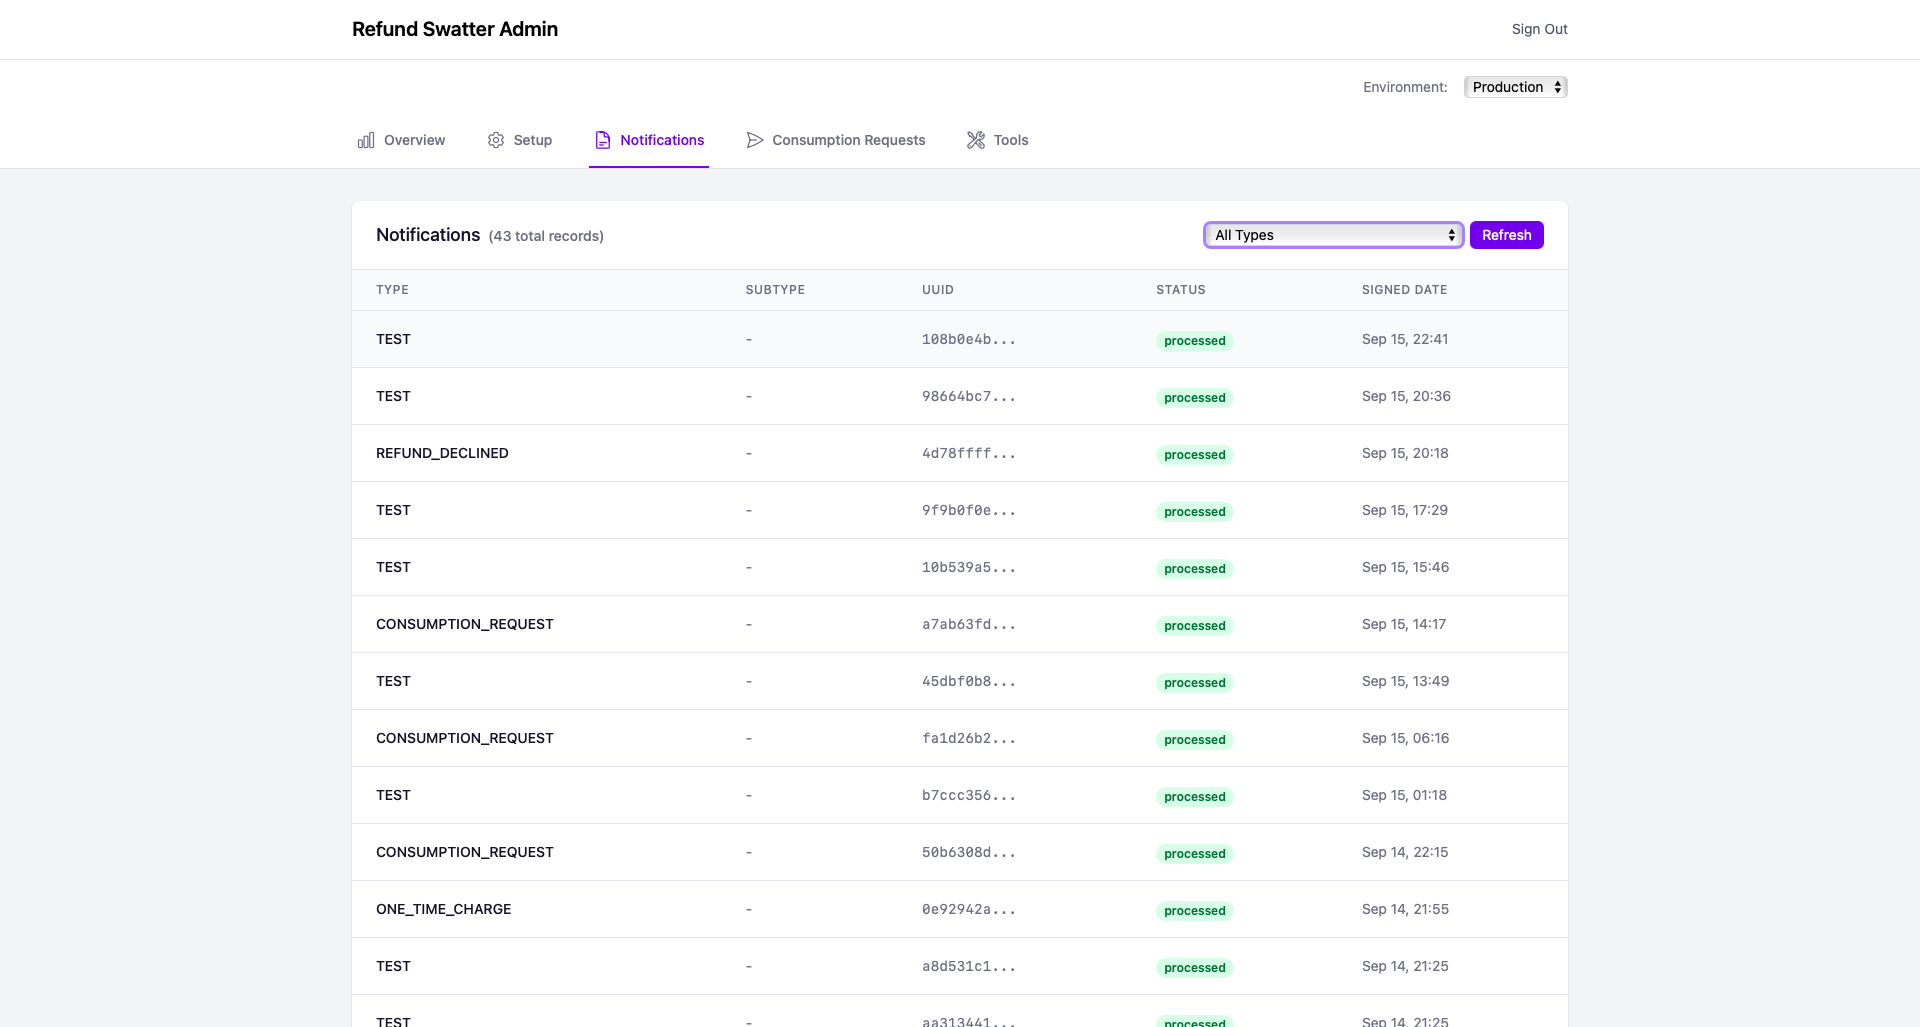Click processed status for ONE_TIME_CHARGE row
The width and height of the screenshot is (1920, 1027).
(1195, 911)
